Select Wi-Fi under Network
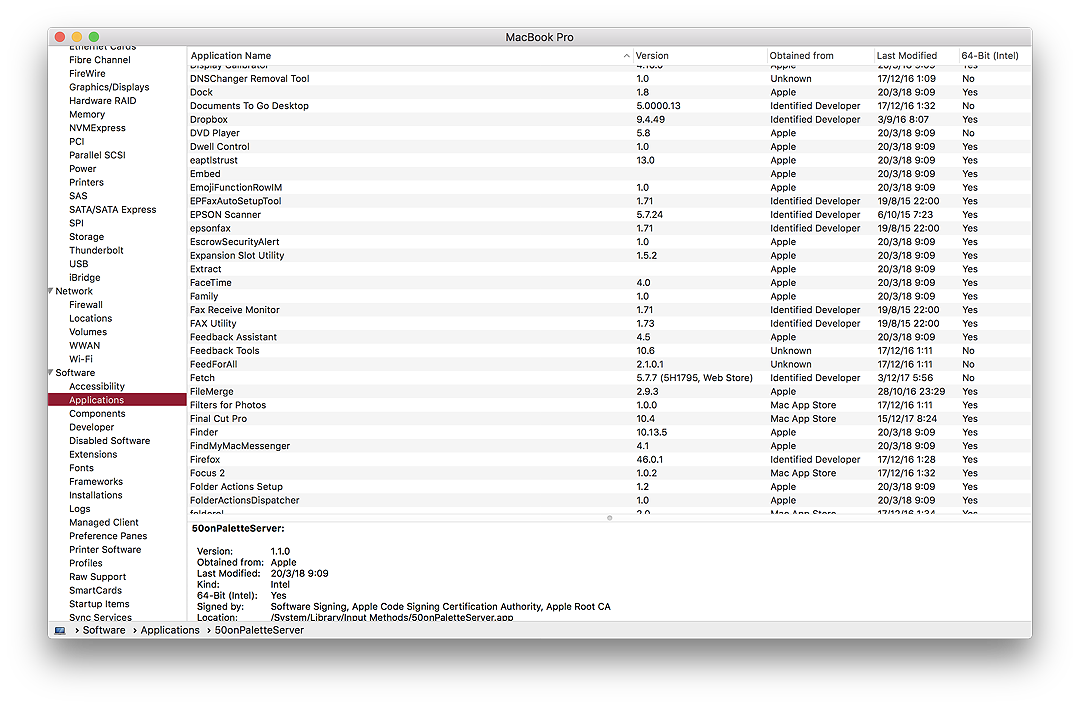 coord(81,359)
